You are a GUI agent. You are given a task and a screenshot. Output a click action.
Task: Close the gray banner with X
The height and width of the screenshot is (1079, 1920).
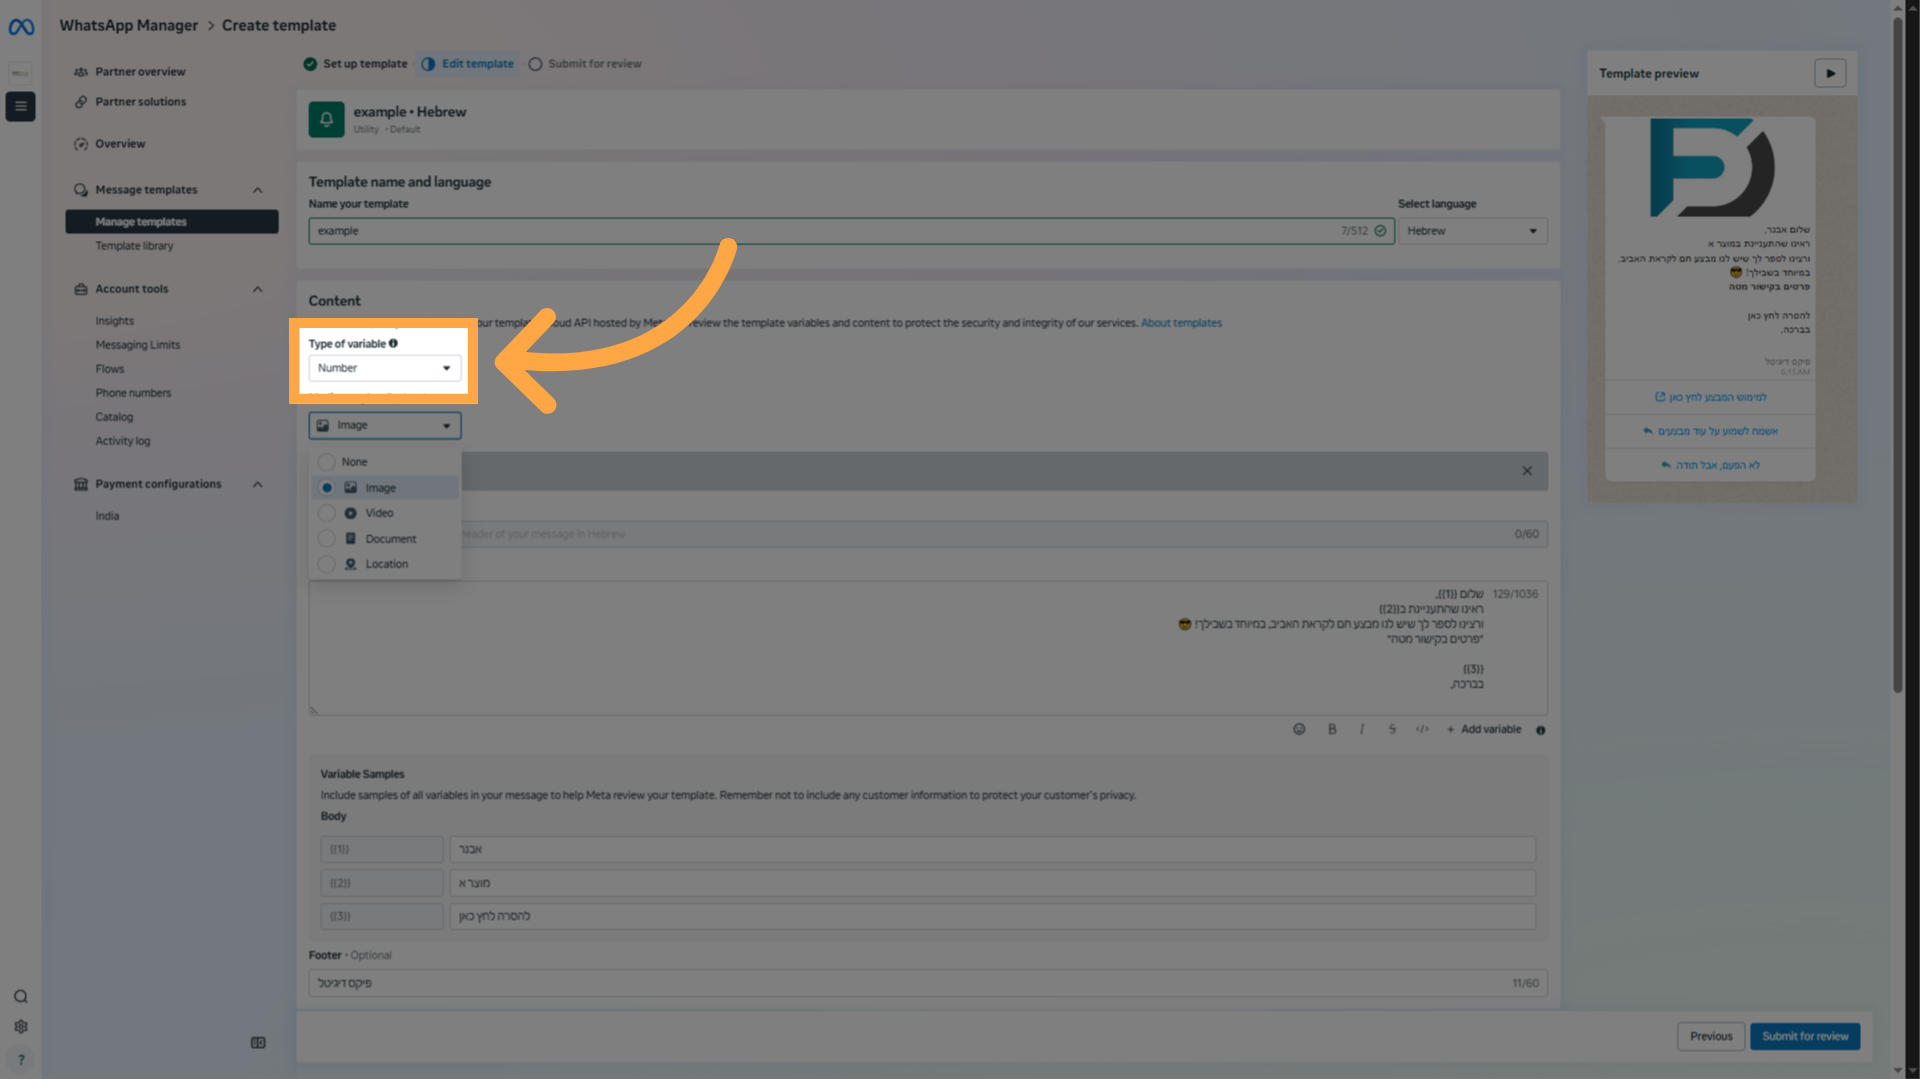click(x=1527, y=471)
